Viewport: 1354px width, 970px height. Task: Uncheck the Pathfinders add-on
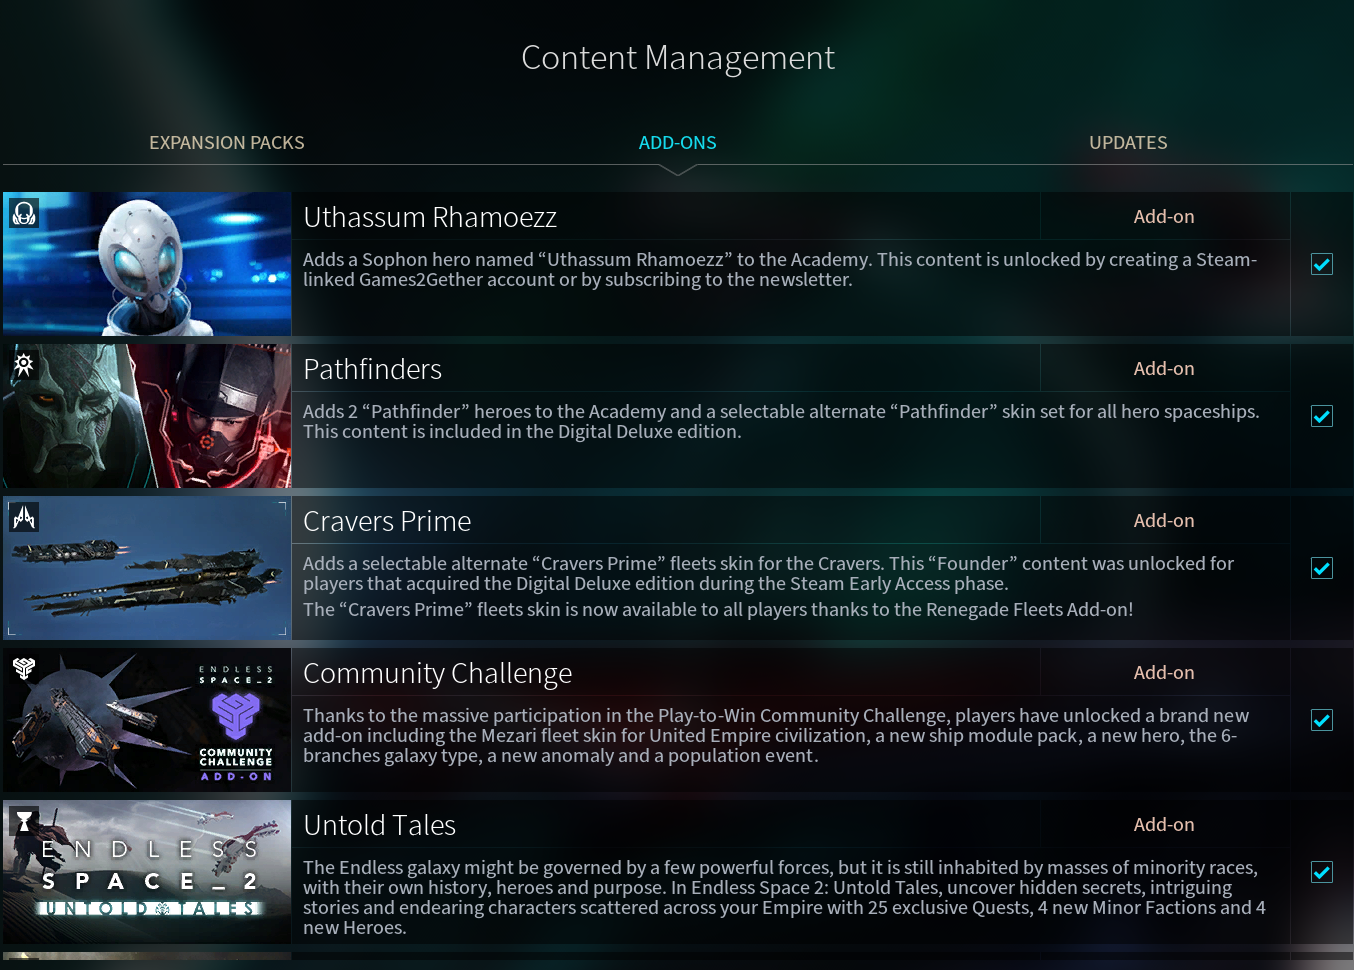pyautogui.click(x=1322, y=416)
